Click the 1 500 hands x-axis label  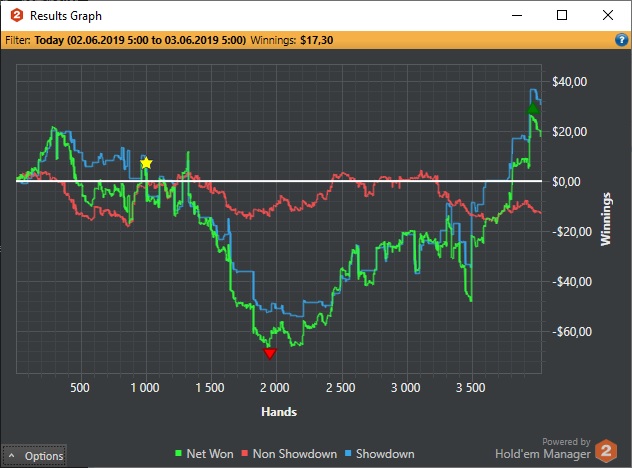coord(210,388)
